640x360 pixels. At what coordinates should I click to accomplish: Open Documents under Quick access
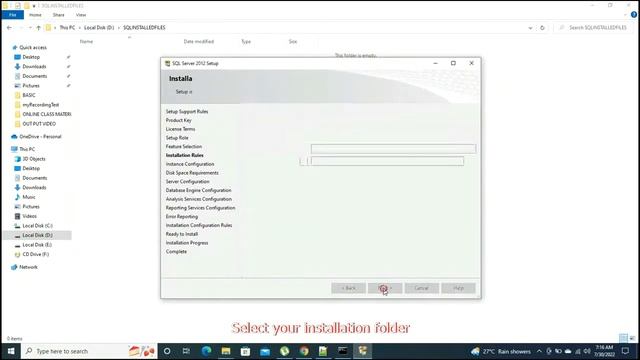(x=34, y=76)
